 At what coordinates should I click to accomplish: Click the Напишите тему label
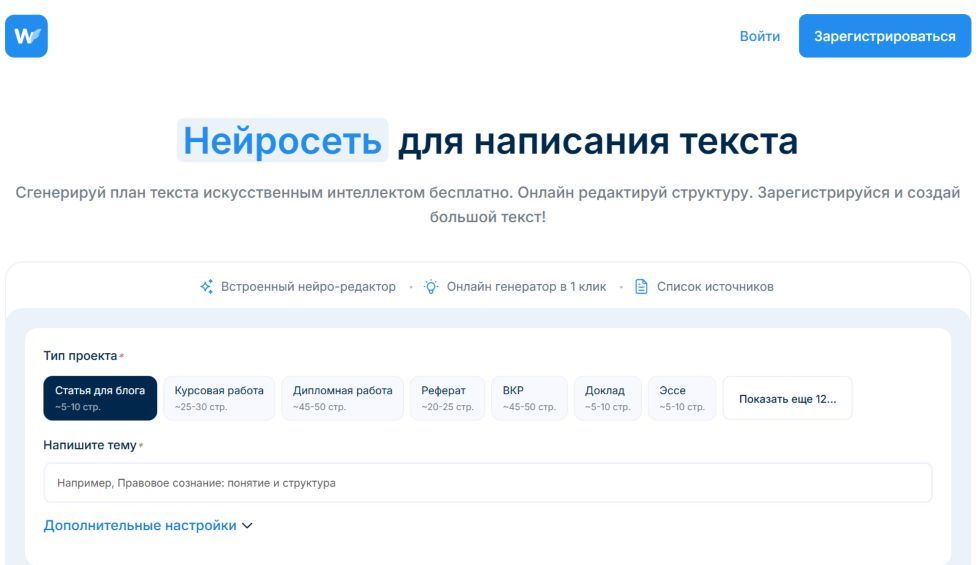89,445
